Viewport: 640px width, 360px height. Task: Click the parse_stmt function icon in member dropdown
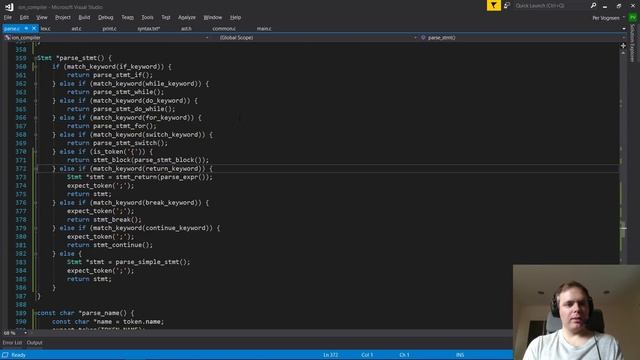tap(423, 38)
